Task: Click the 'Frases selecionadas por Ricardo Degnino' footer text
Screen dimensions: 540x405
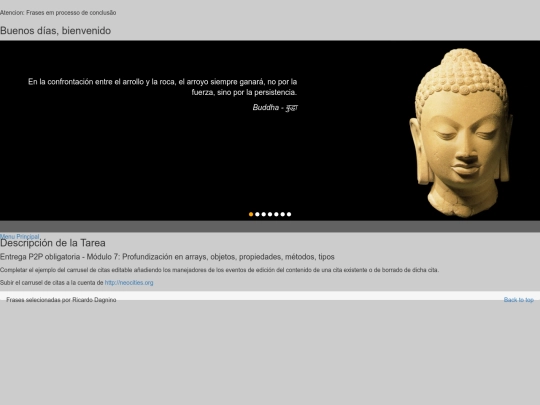Action: [x=61, y=300]
